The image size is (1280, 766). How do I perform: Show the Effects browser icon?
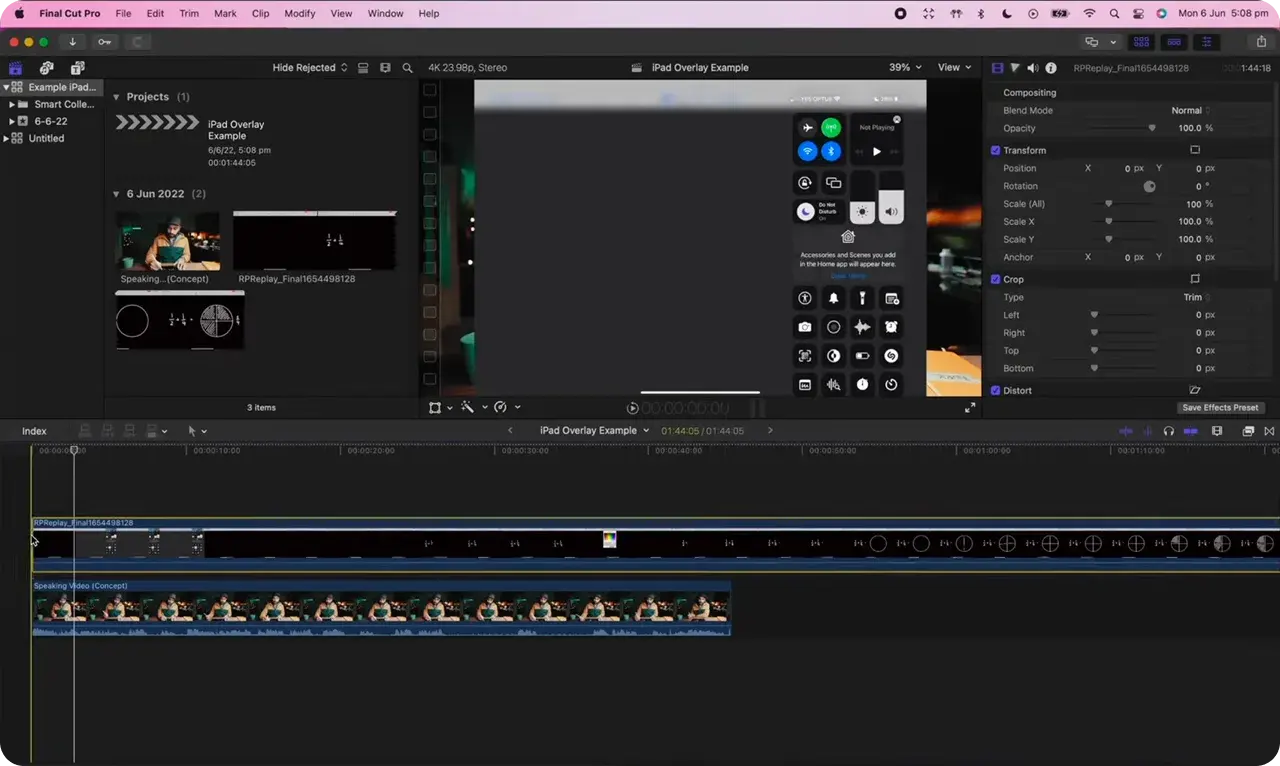tap(1248, 431)
